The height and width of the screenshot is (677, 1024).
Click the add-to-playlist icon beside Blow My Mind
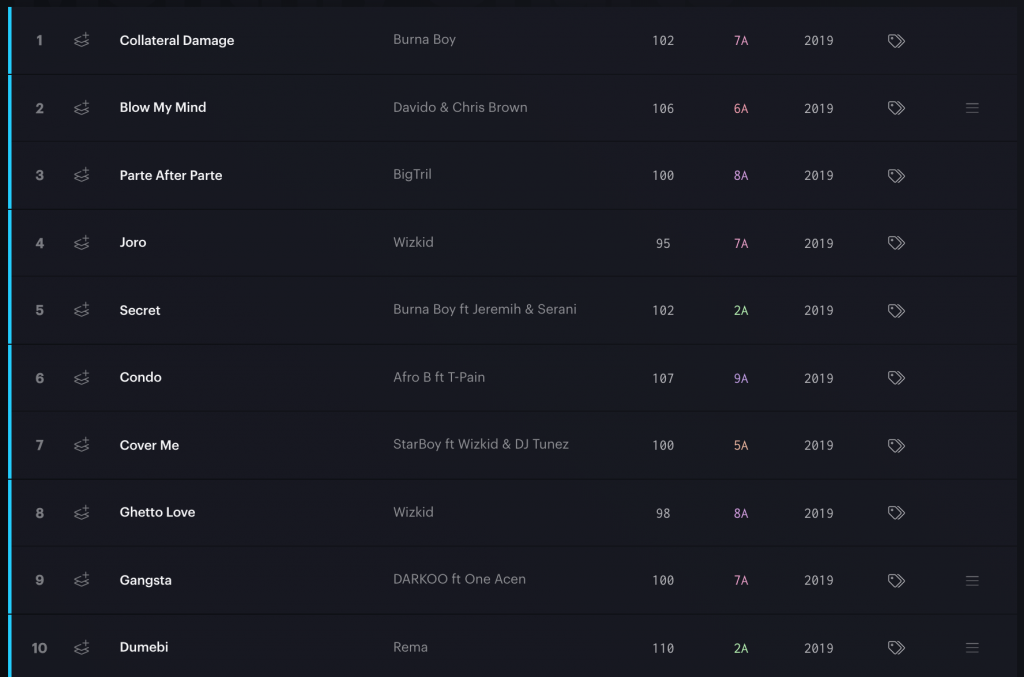82,108
